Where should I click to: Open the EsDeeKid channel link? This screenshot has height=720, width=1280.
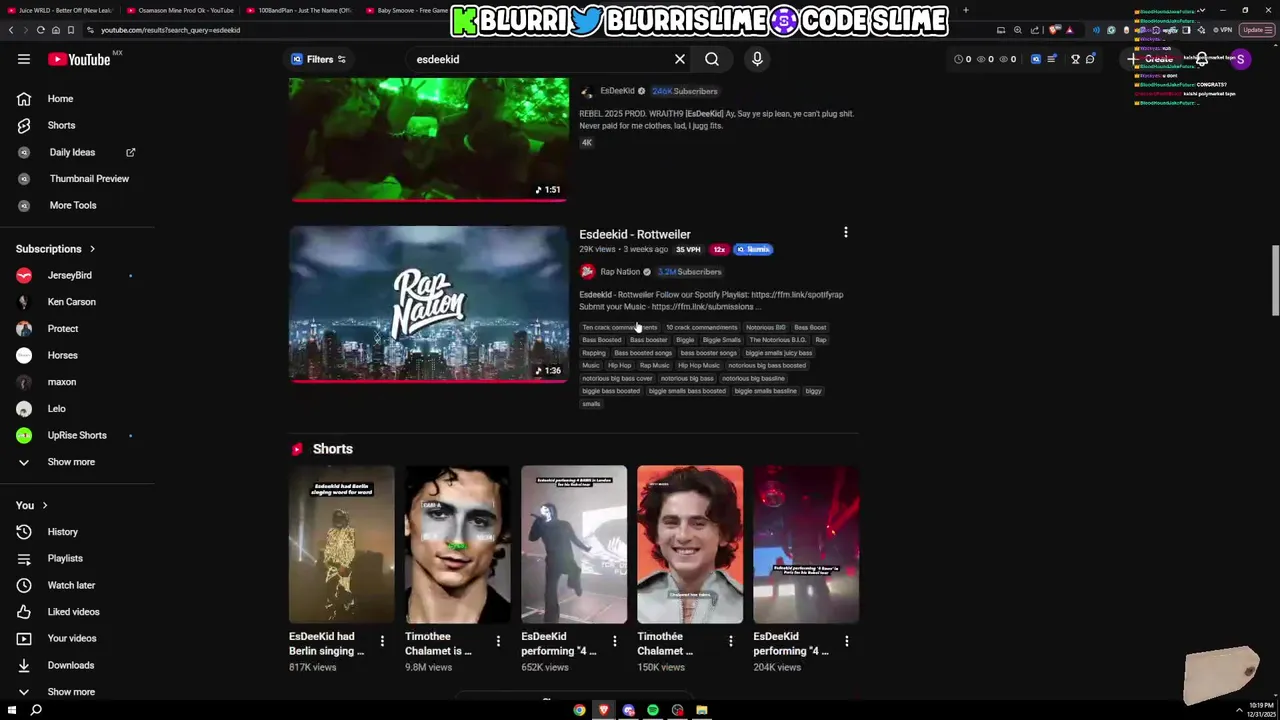[x=617, y=91]
